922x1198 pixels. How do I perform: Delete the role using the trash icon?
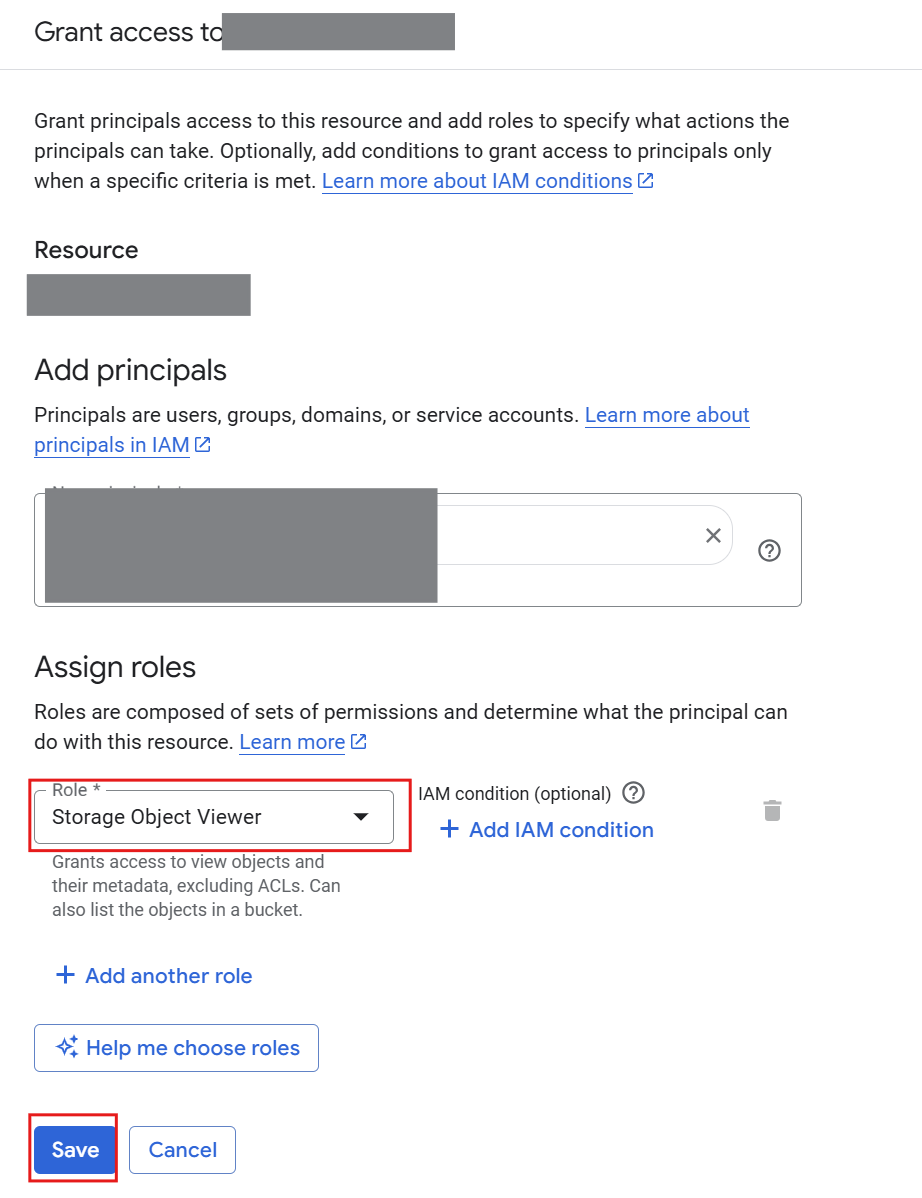pos(772,810)
